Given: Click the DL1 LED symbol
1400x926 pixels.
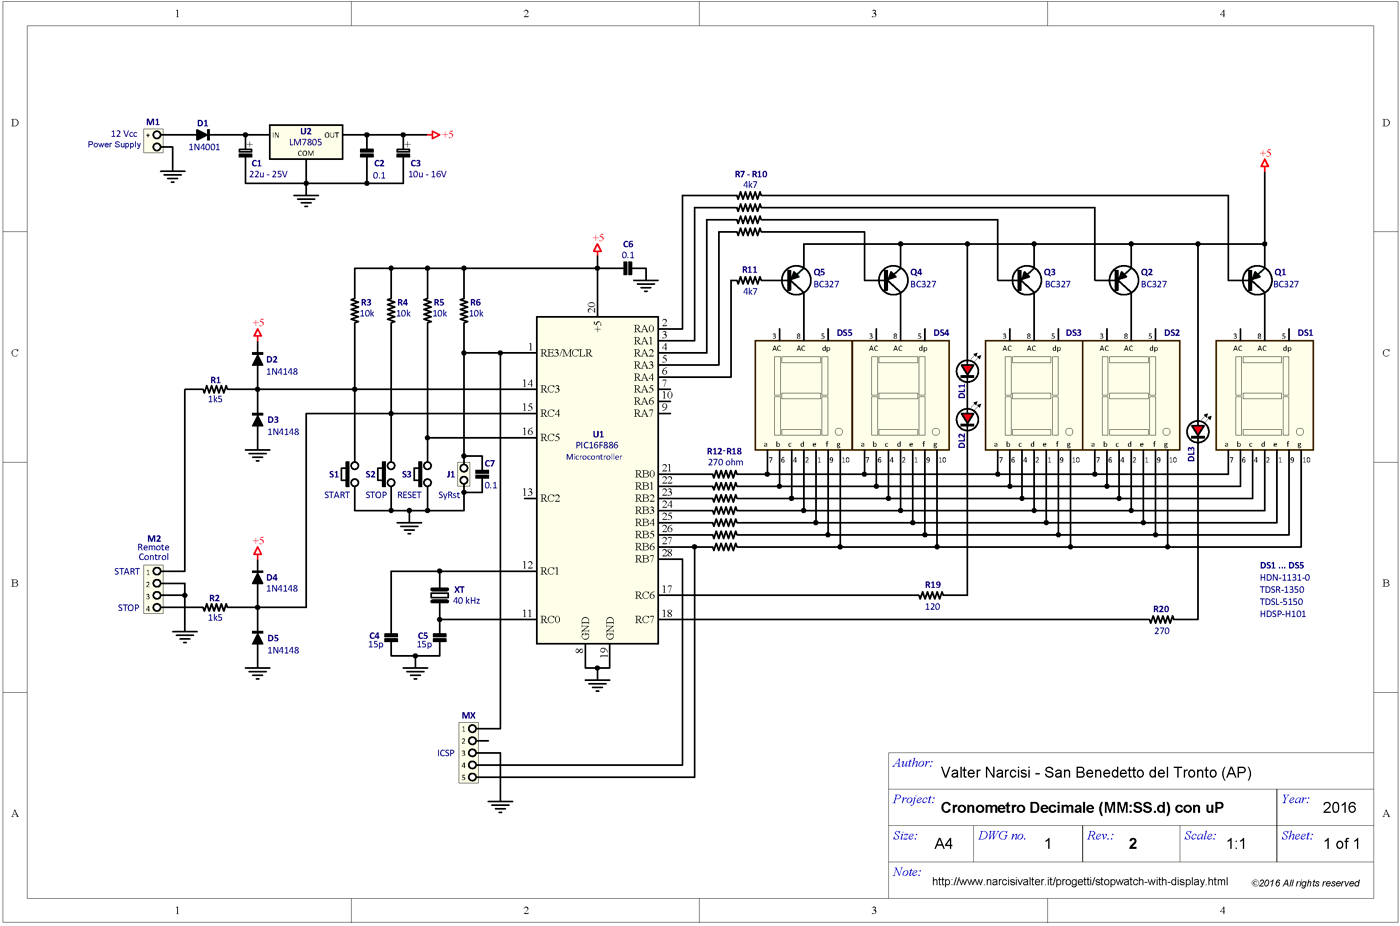Looking at the screenshot, I should [968, 370].
